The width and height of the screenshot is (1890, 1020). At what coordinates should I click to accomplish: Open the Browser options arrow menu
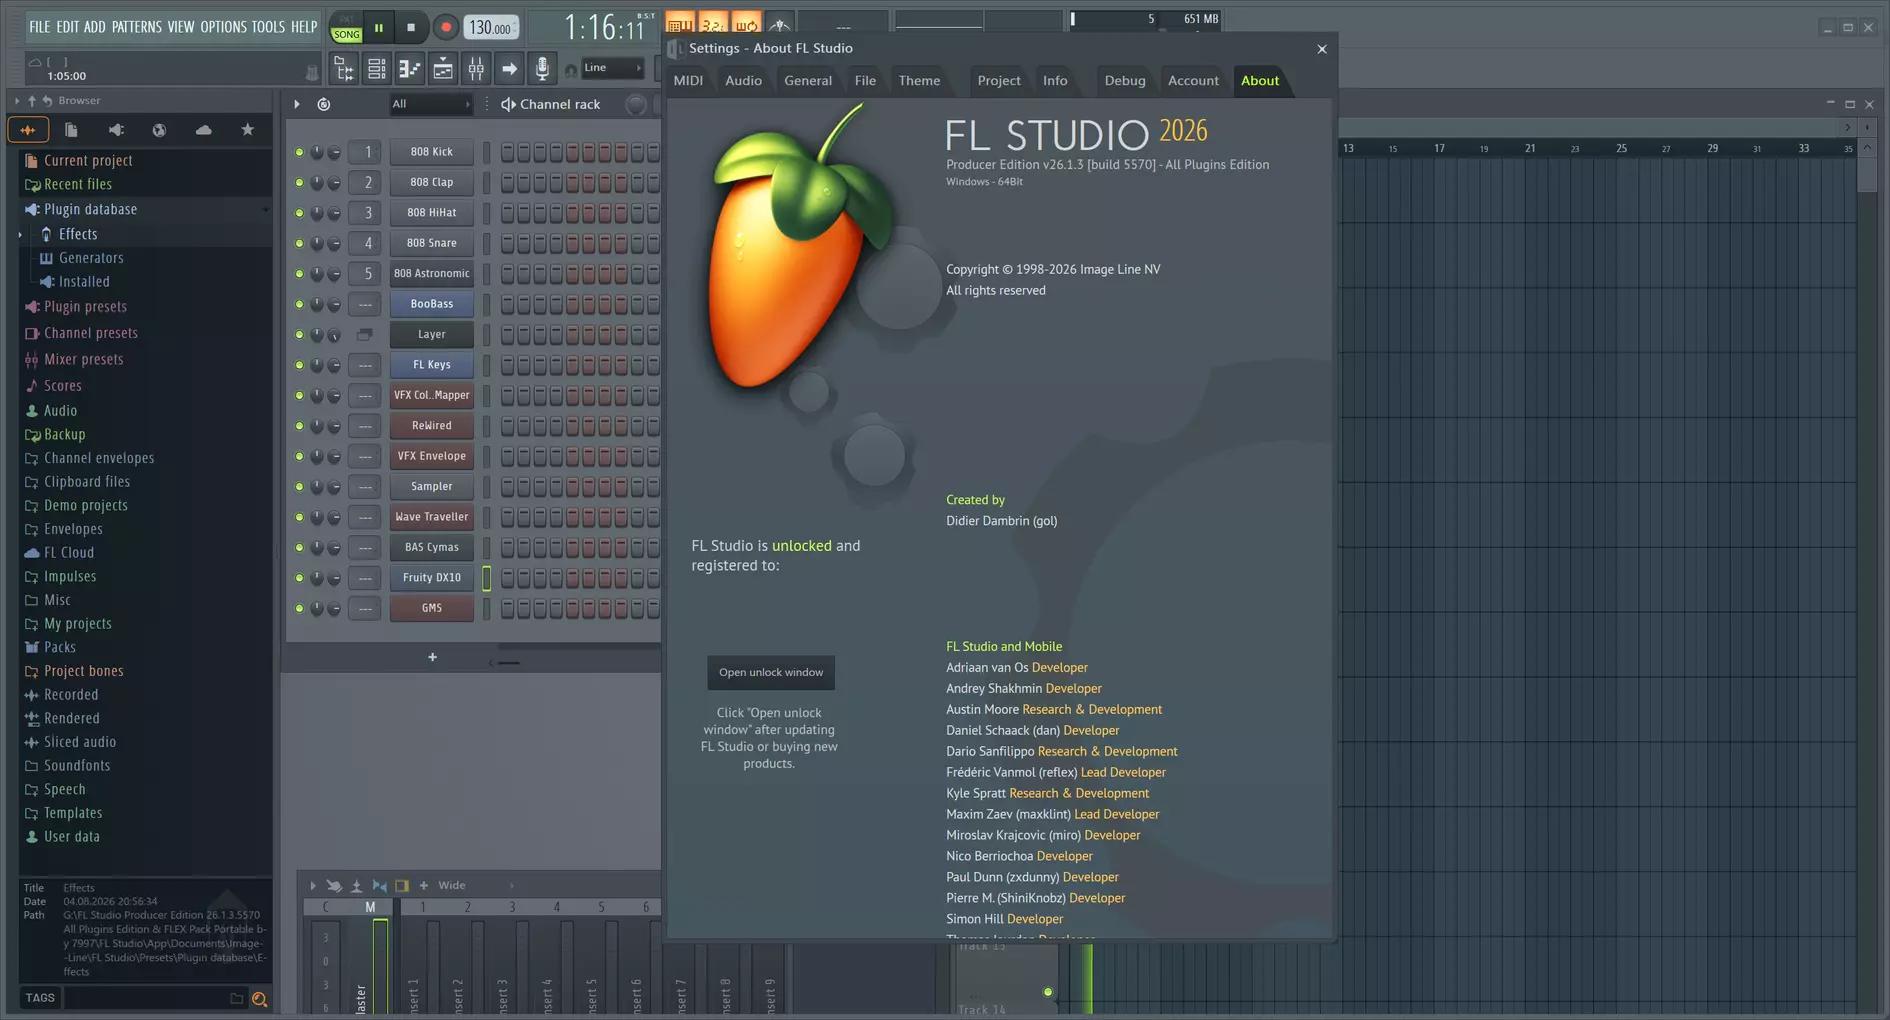(x=17, y=100)
